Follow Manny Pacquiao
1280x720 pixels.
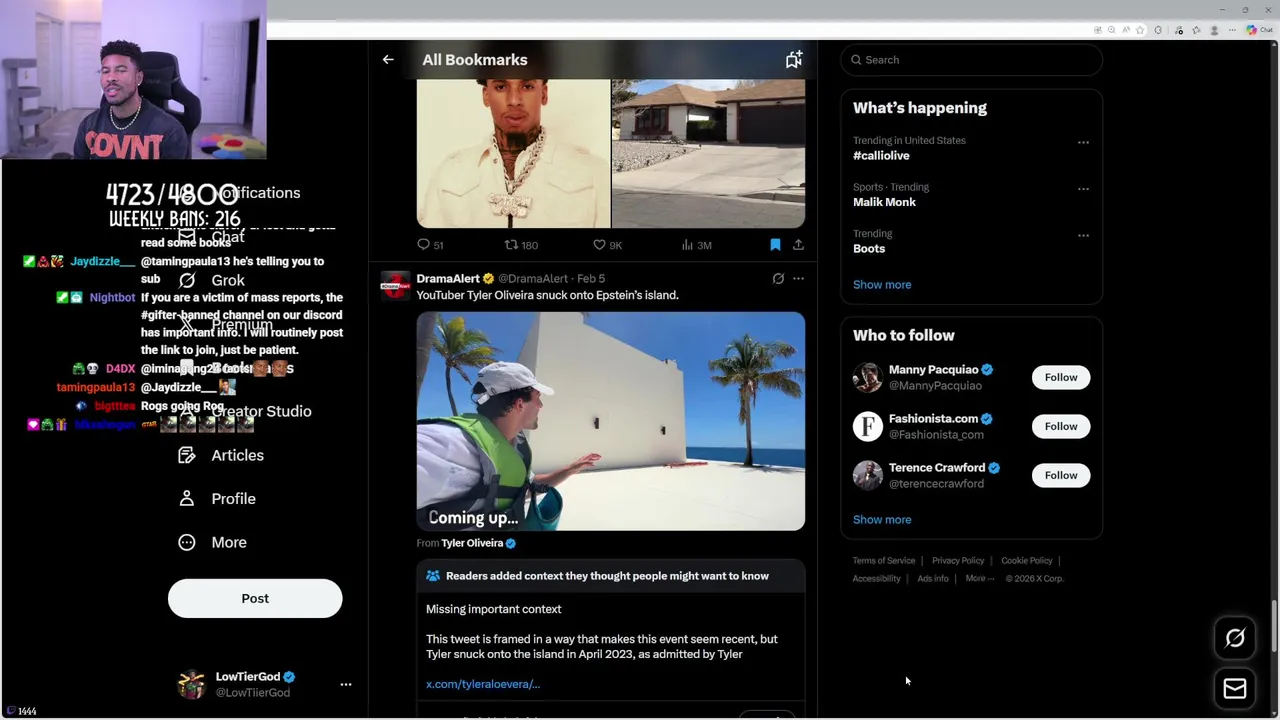(x=1061, y=377)
